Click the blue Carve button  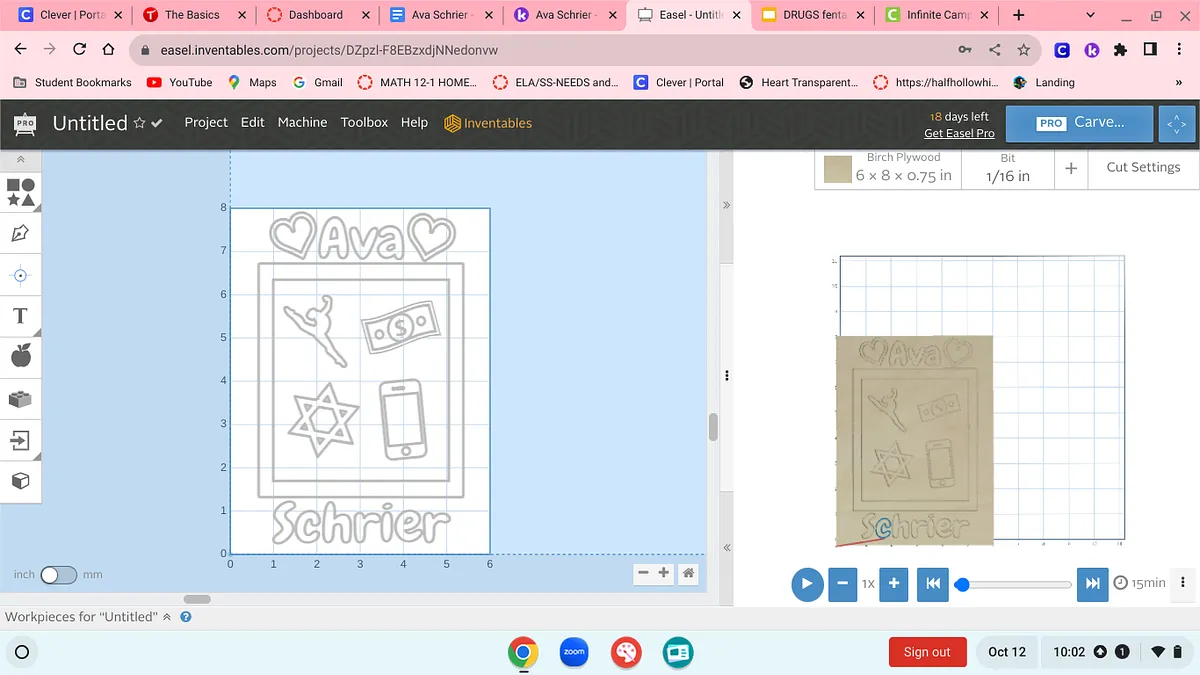[1080, 122]
